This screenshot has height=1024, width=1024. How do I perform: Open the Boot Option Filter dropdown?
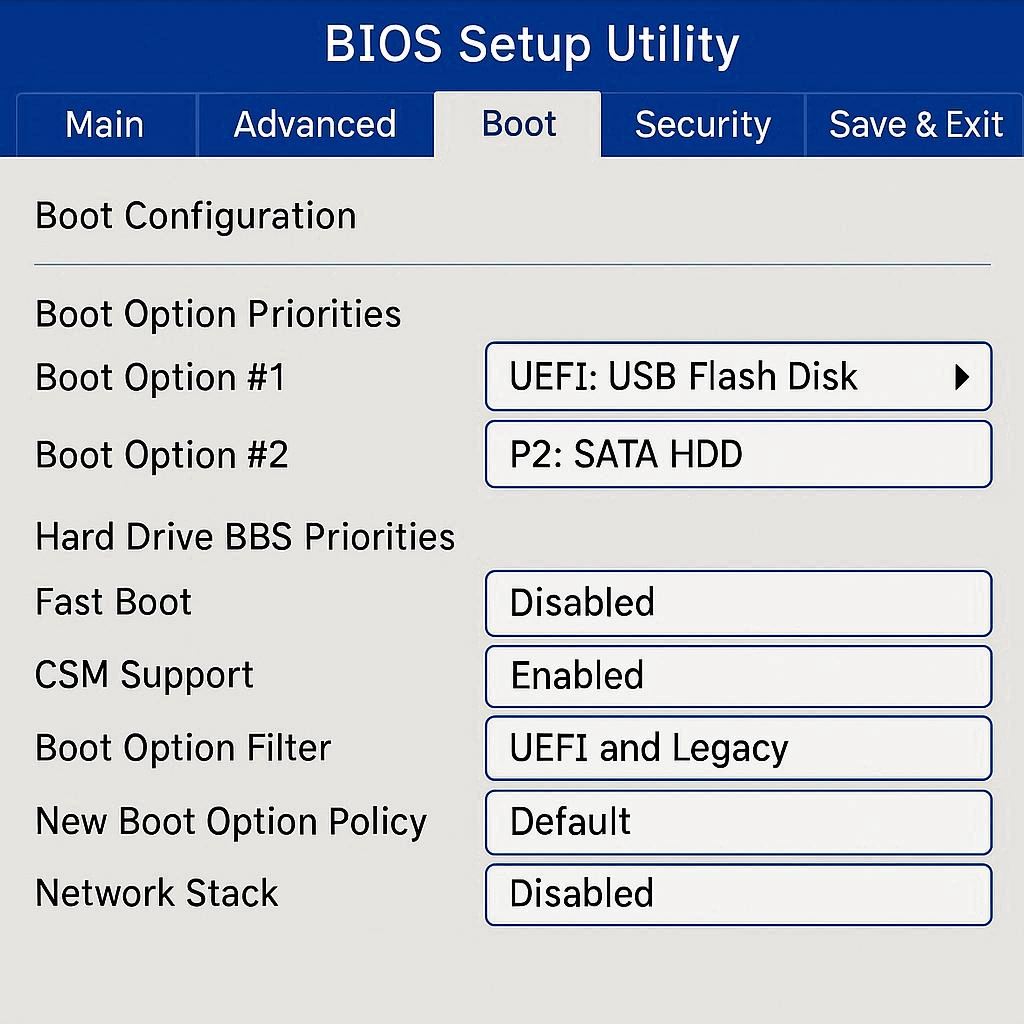click(738, 748)
